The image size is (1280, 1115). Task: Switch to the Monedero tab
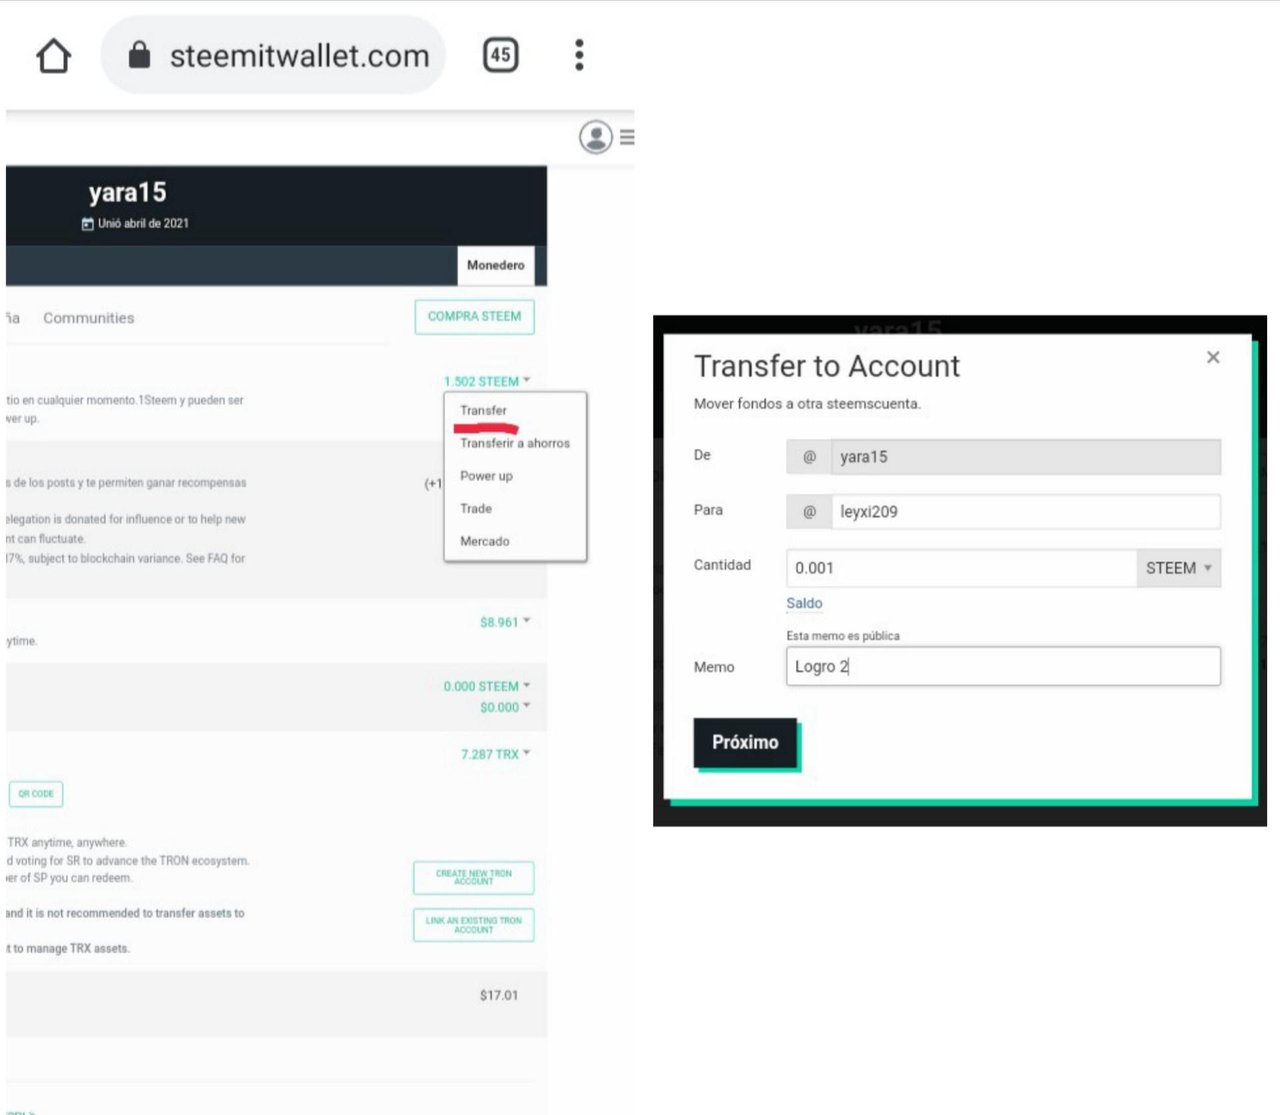(496, 265)
